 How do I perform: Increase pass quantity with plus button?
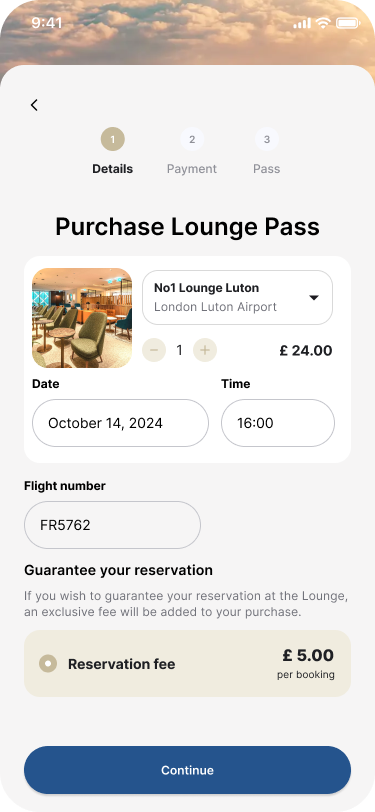pyautogui.click(x=205, y=351)
